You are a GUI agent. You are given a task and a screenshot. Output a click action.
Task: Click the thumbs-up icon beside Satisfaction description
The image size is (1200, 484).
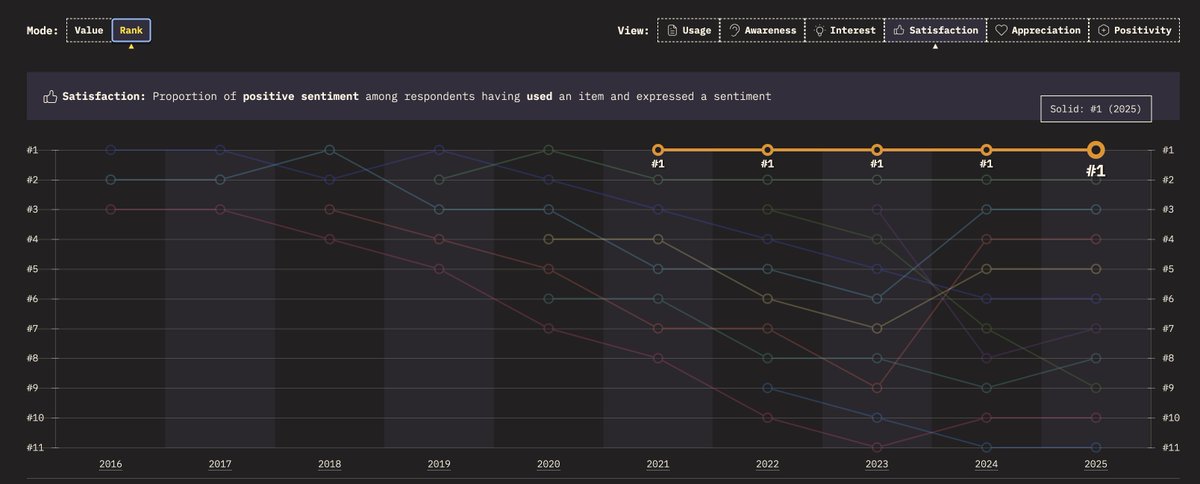point(49,97)
